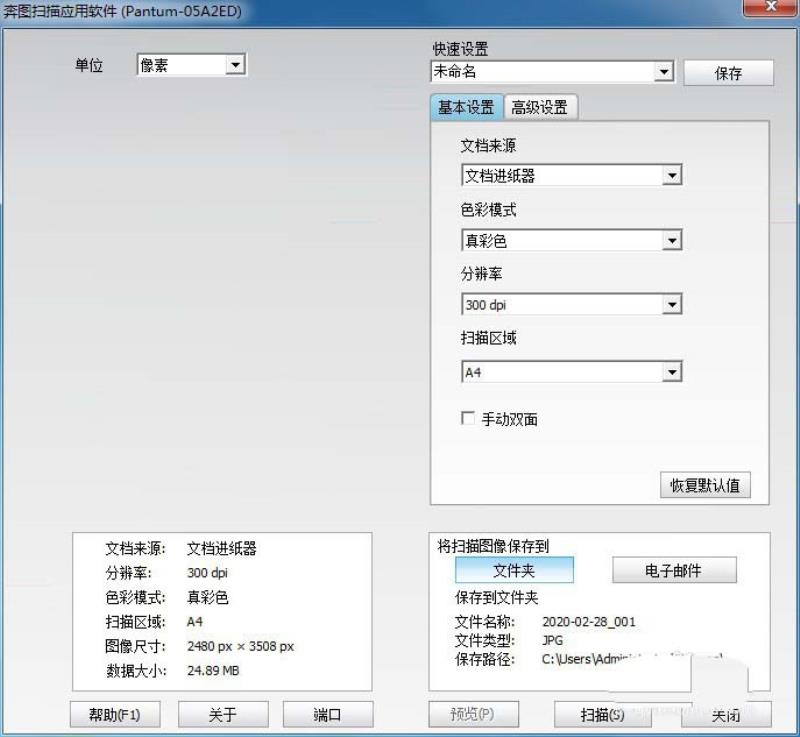Click the 关于 button
The width and height of the screenshot is (800, 737).
click(x=223, y=714)
